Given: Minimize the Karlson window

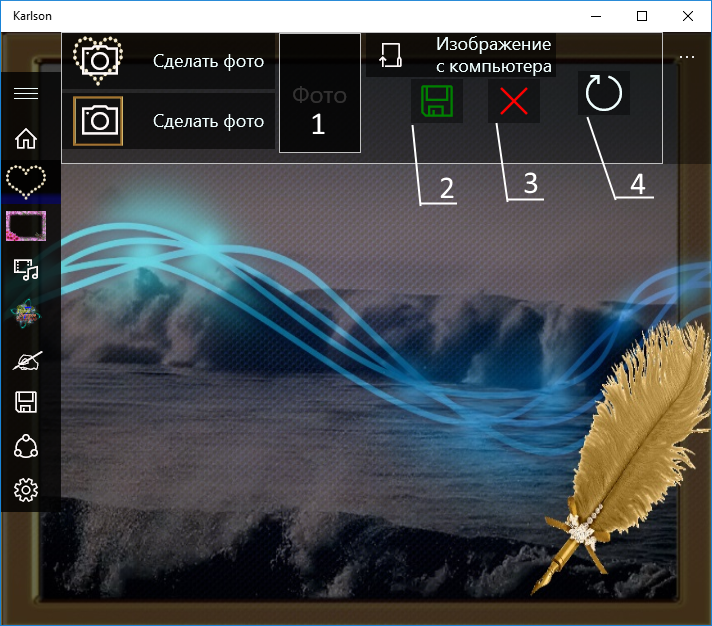Looking at the screenshot, I should click(596, 16).
